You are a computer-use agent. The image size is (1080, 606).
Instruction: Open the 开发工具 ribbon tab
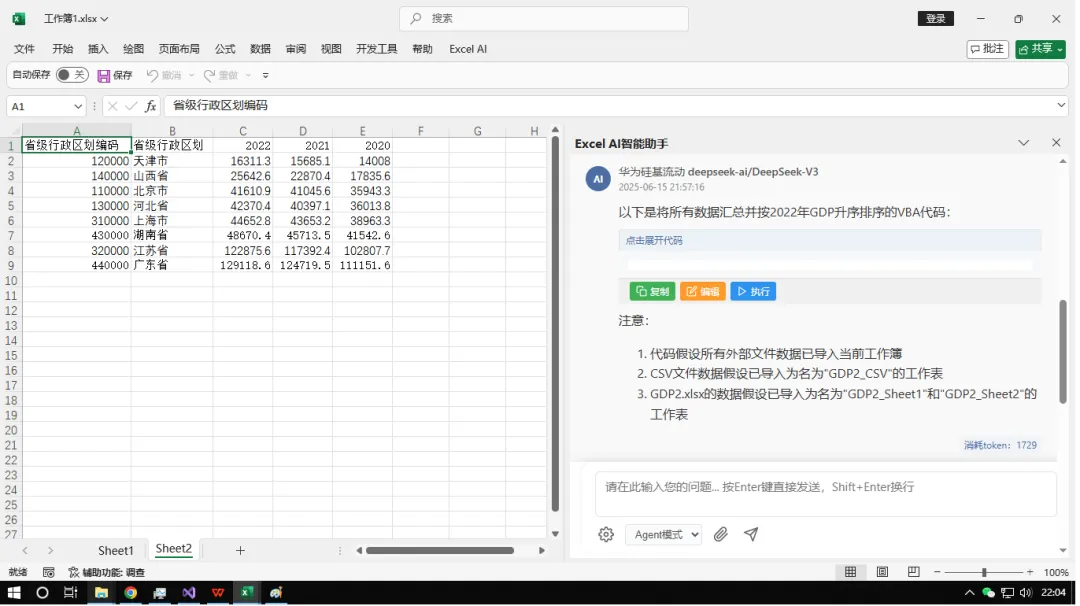click(377, 49)
